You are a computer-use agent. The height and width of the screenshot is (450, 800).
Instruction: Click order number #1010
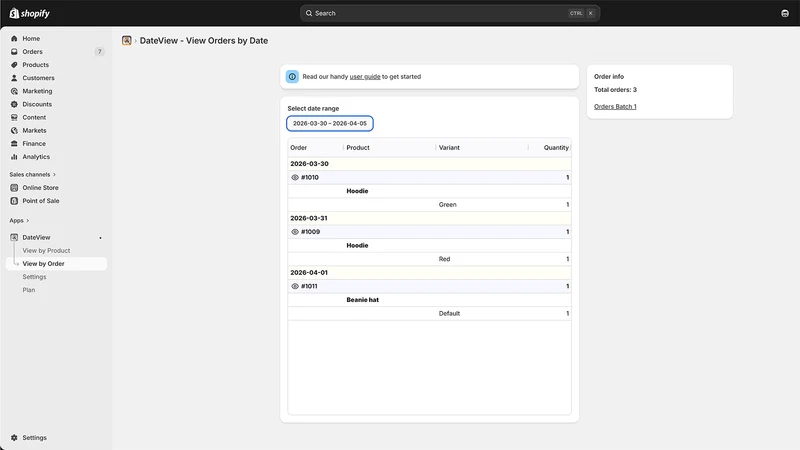[310, 178]
